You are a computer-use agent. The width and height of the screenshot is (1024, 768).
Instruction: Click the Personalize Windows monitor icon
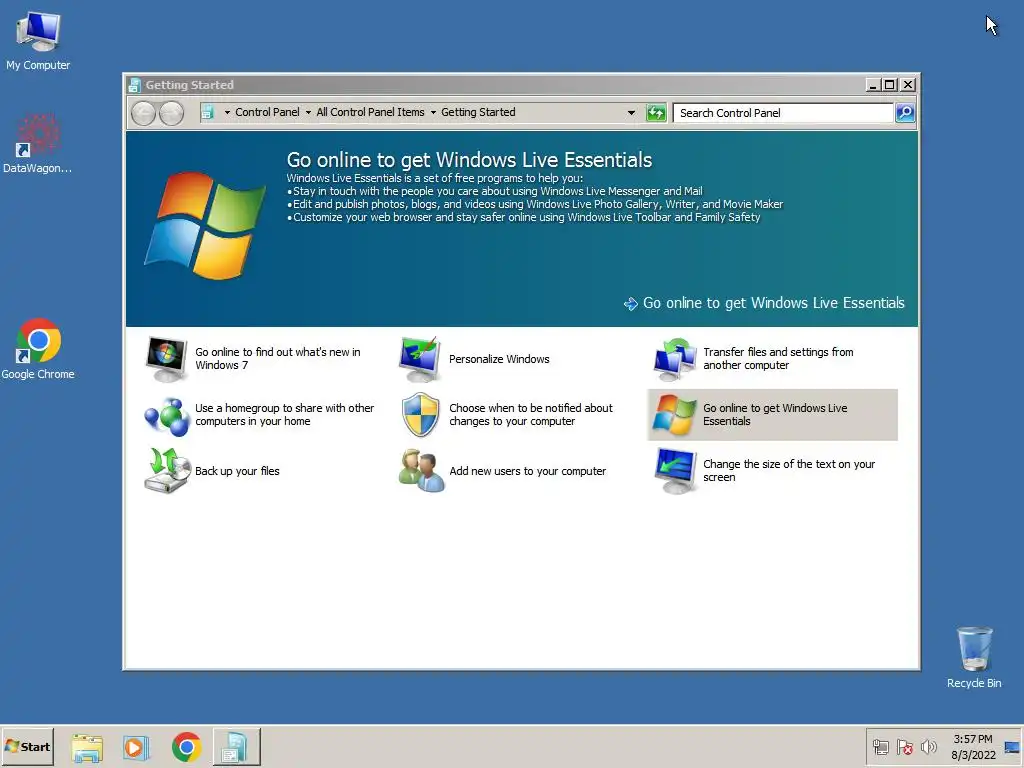[x=420, y=359]
